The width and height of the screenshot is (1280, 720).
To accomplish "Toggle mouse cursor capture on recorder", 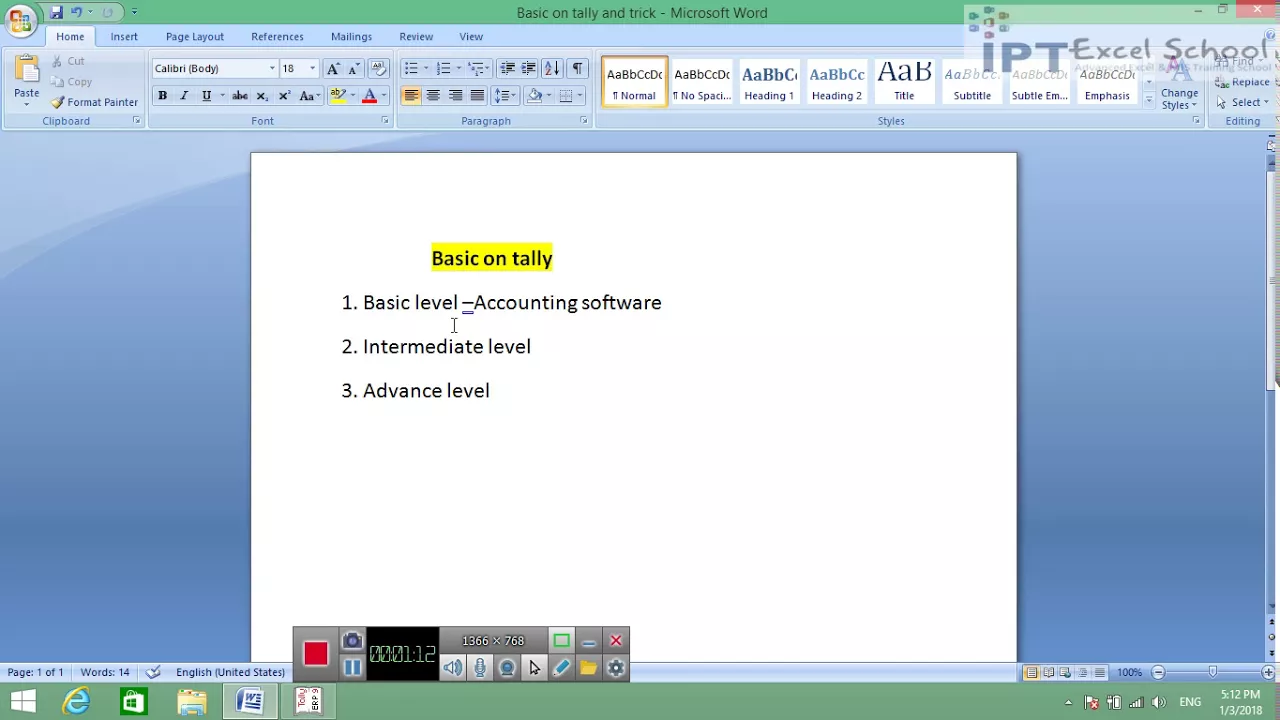I will [534, 668].
